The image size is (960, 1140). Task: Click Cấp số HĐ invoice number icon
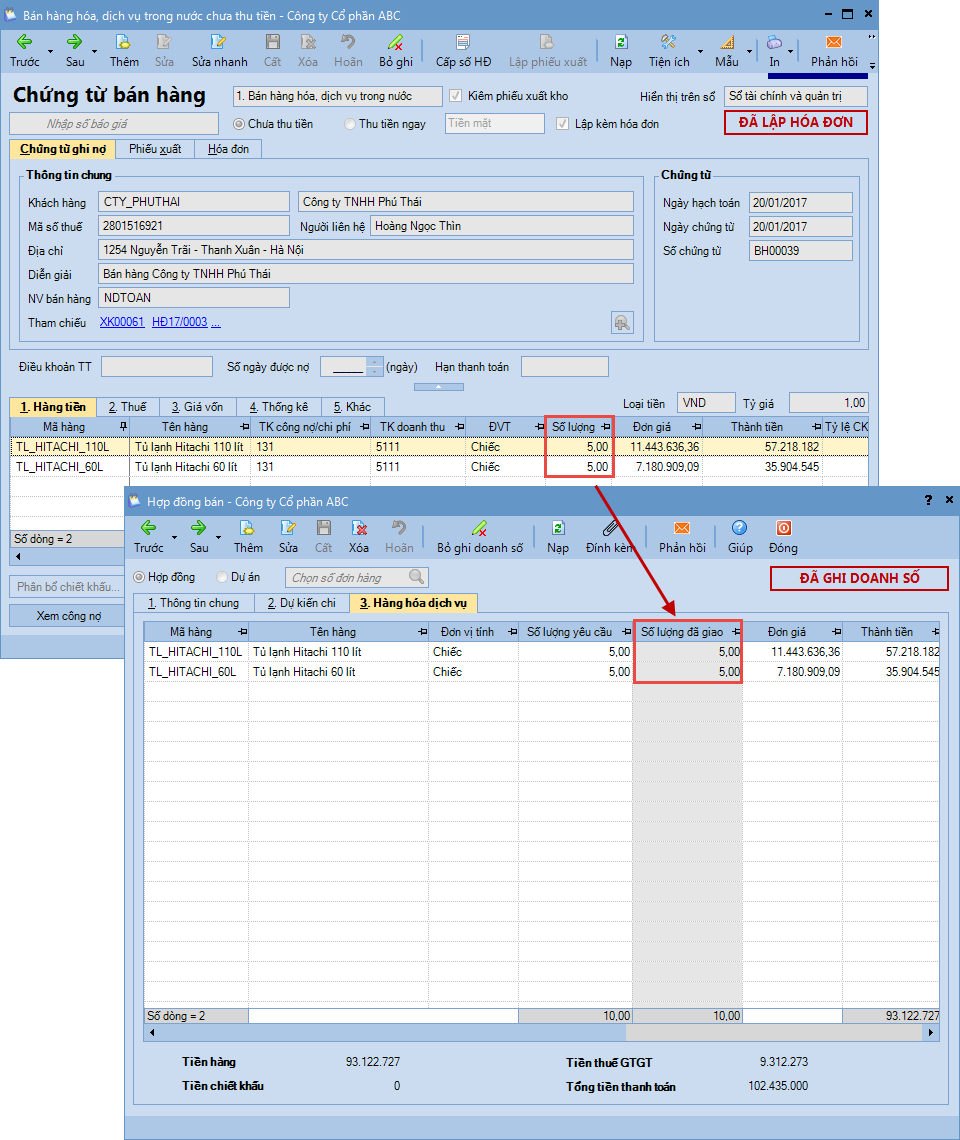(x=463, y=43)
